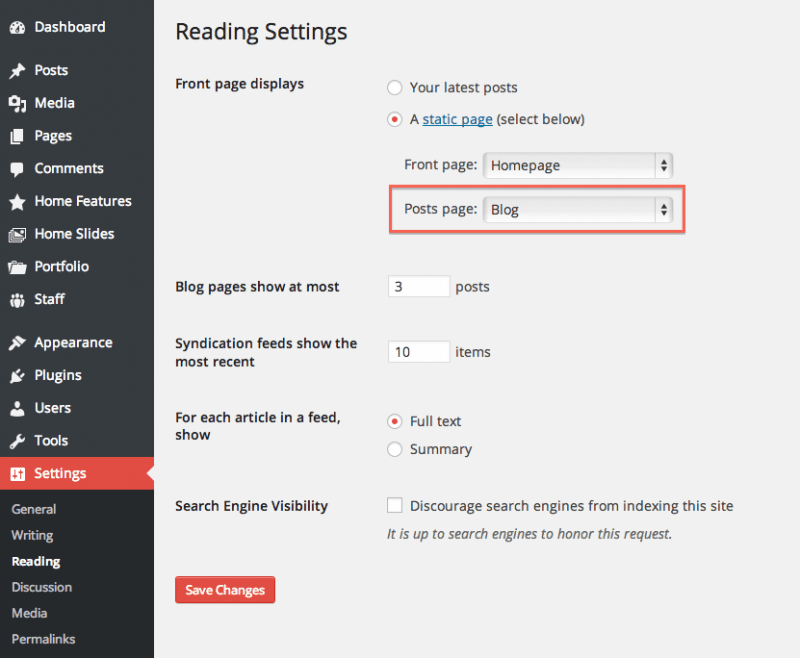The image size is (800, 658).
Task: Check 'Discourage search engines' checkbox
Action: 394,505
